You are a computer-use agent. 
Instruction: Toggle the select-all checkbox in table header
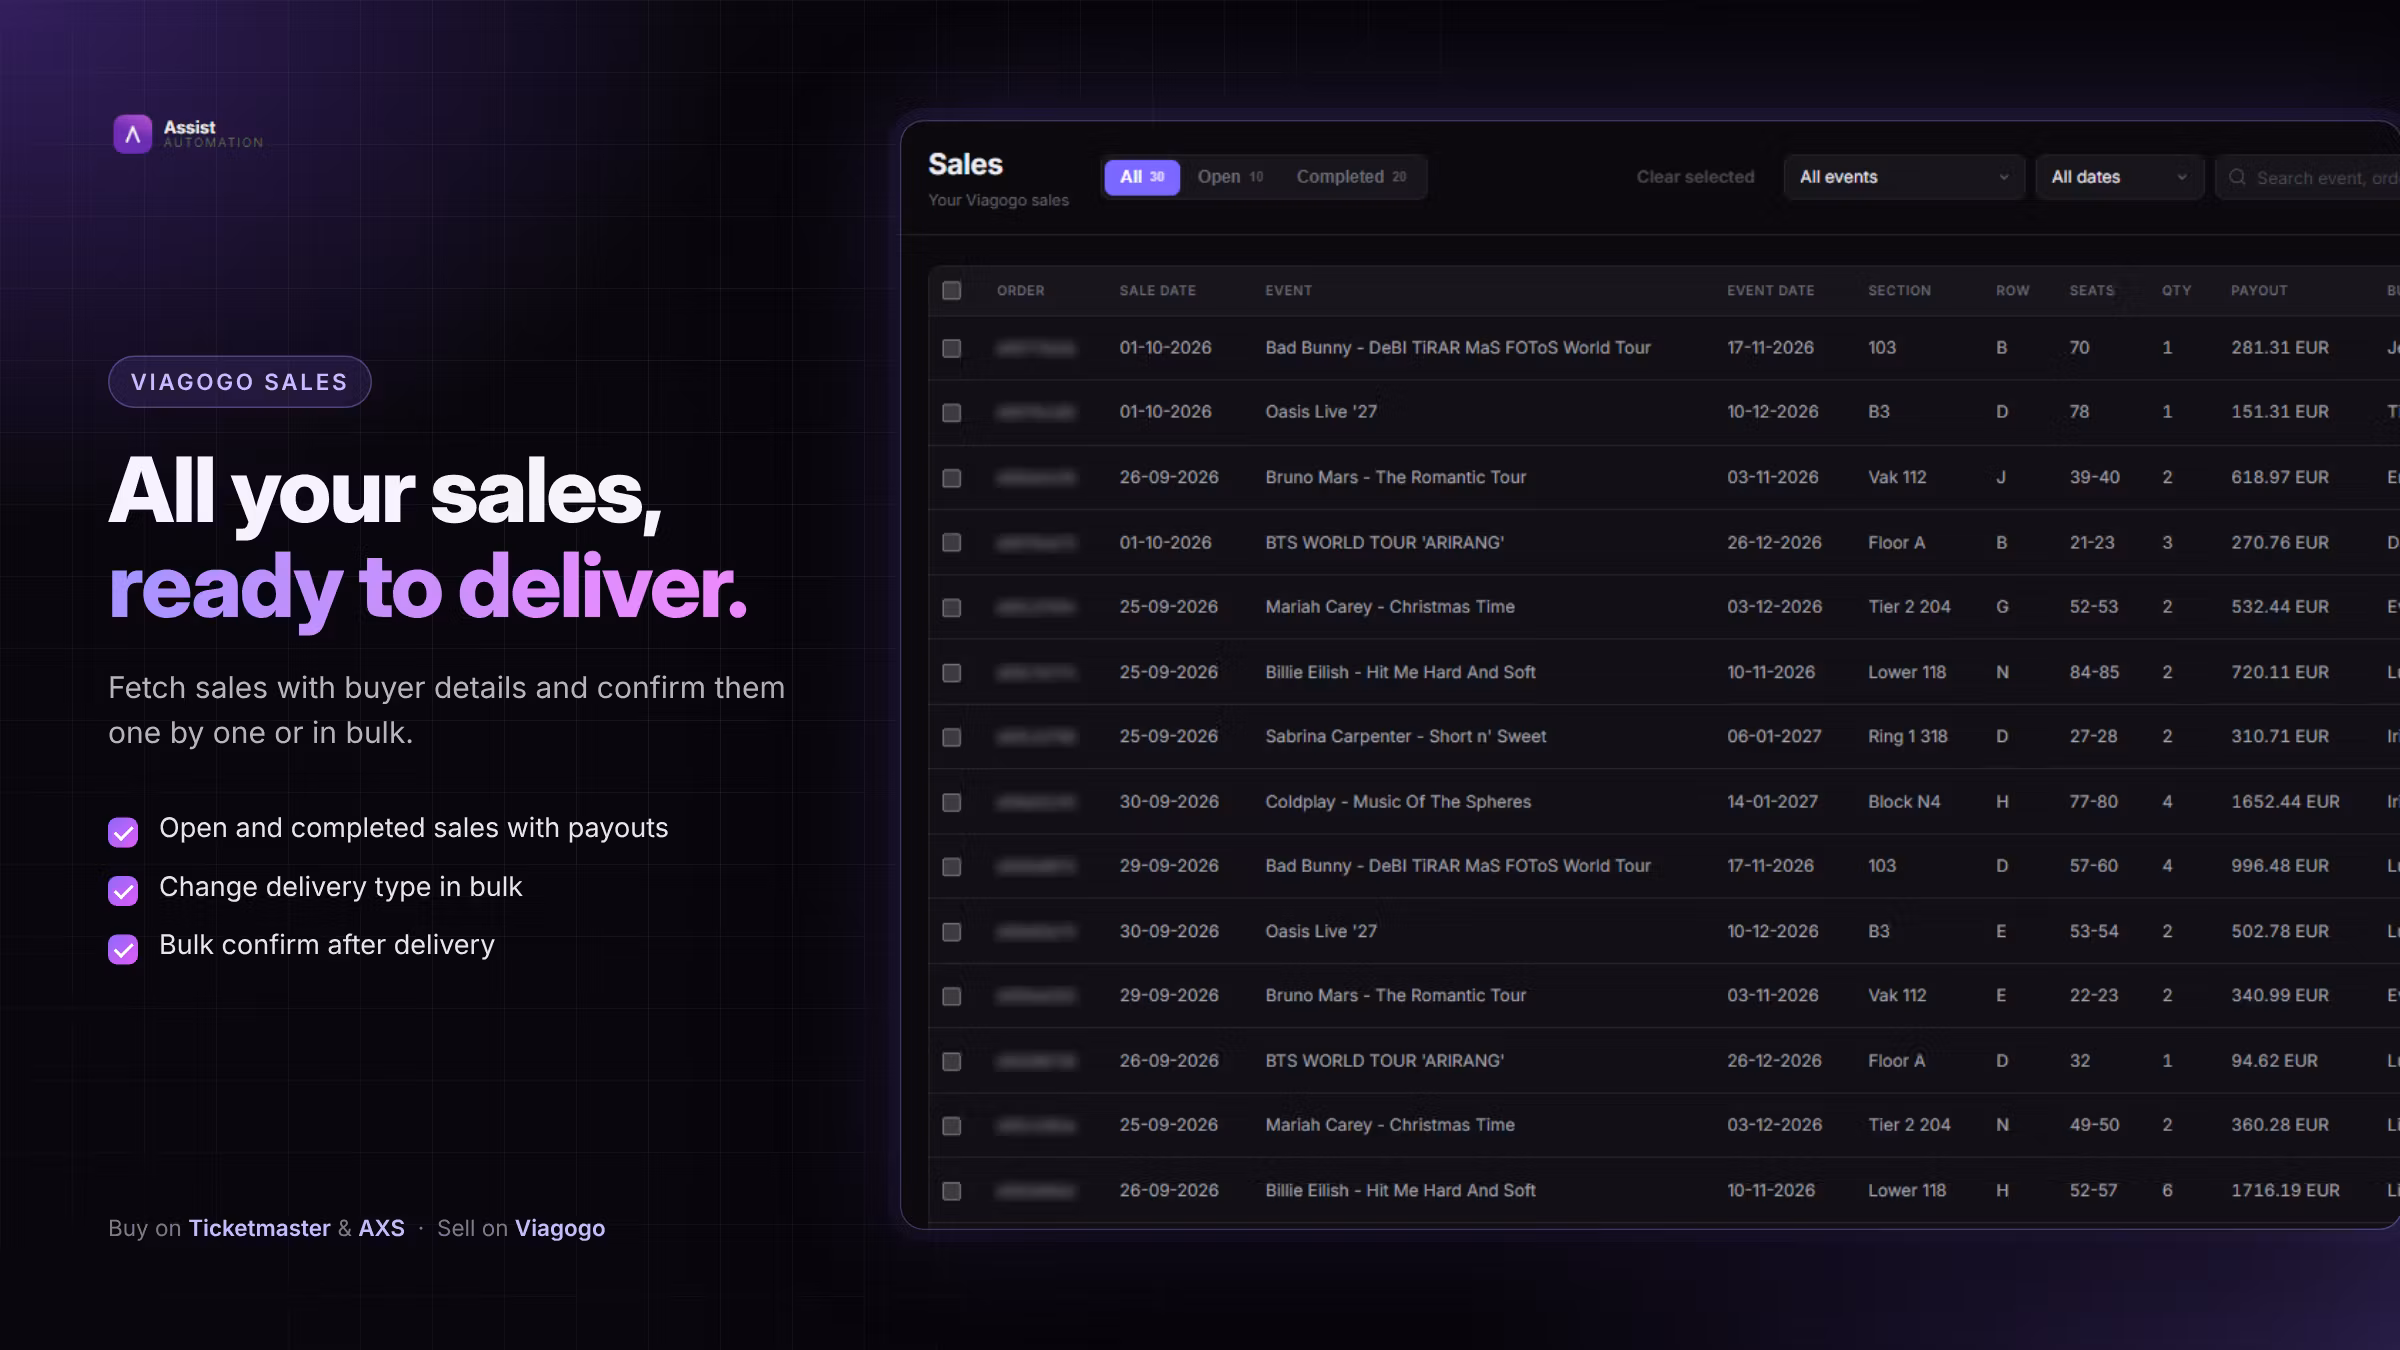951,290
